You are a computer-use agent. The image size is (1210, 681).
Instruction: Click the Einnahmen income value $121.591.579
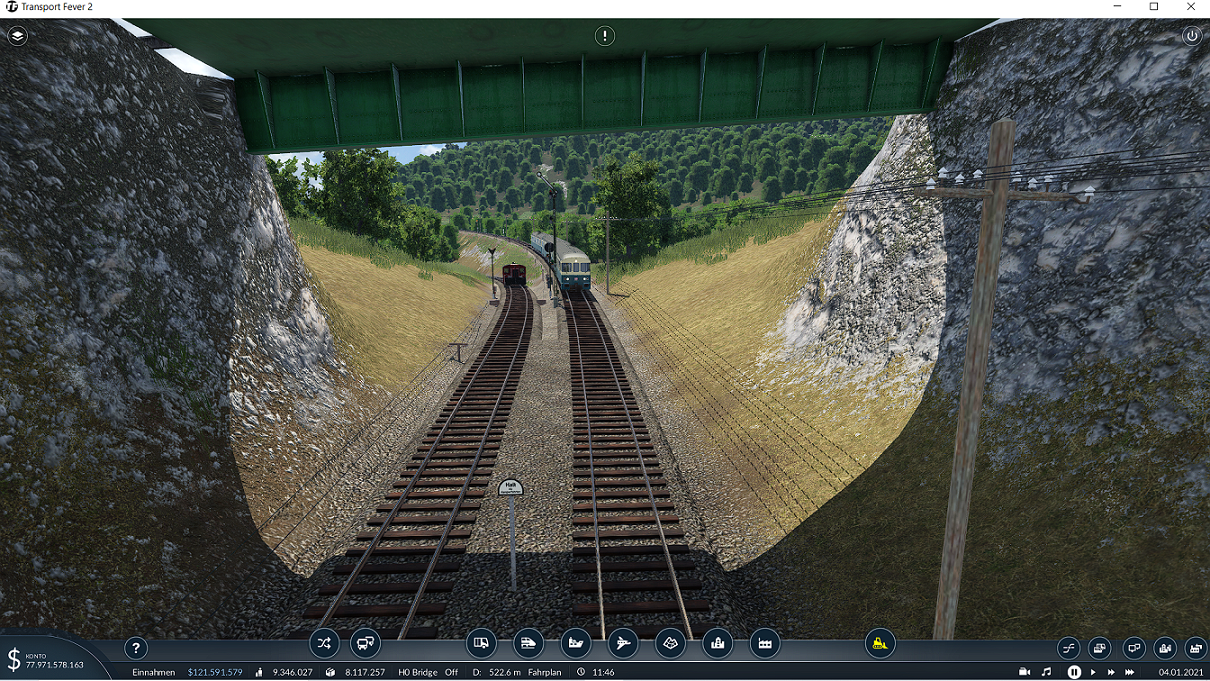[215, 672]
